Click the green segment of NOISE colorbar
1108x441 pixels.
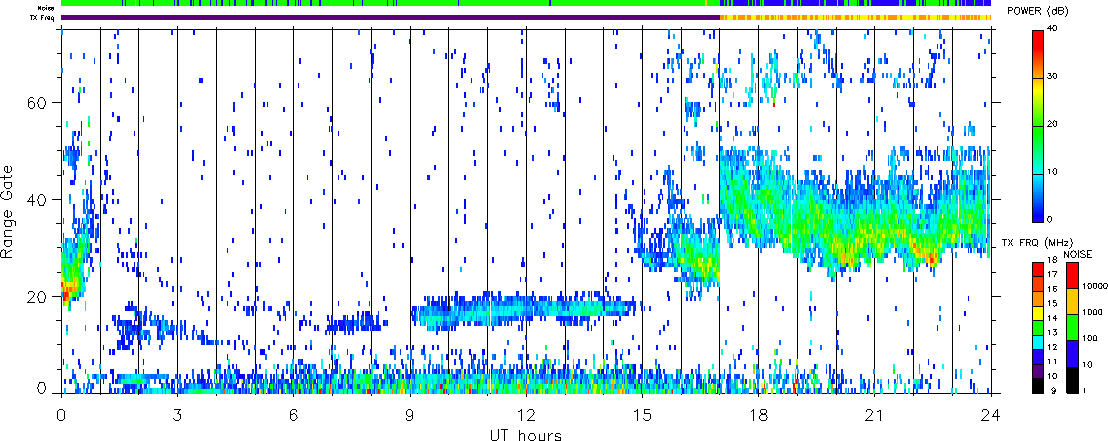(x=1073, y=327)
